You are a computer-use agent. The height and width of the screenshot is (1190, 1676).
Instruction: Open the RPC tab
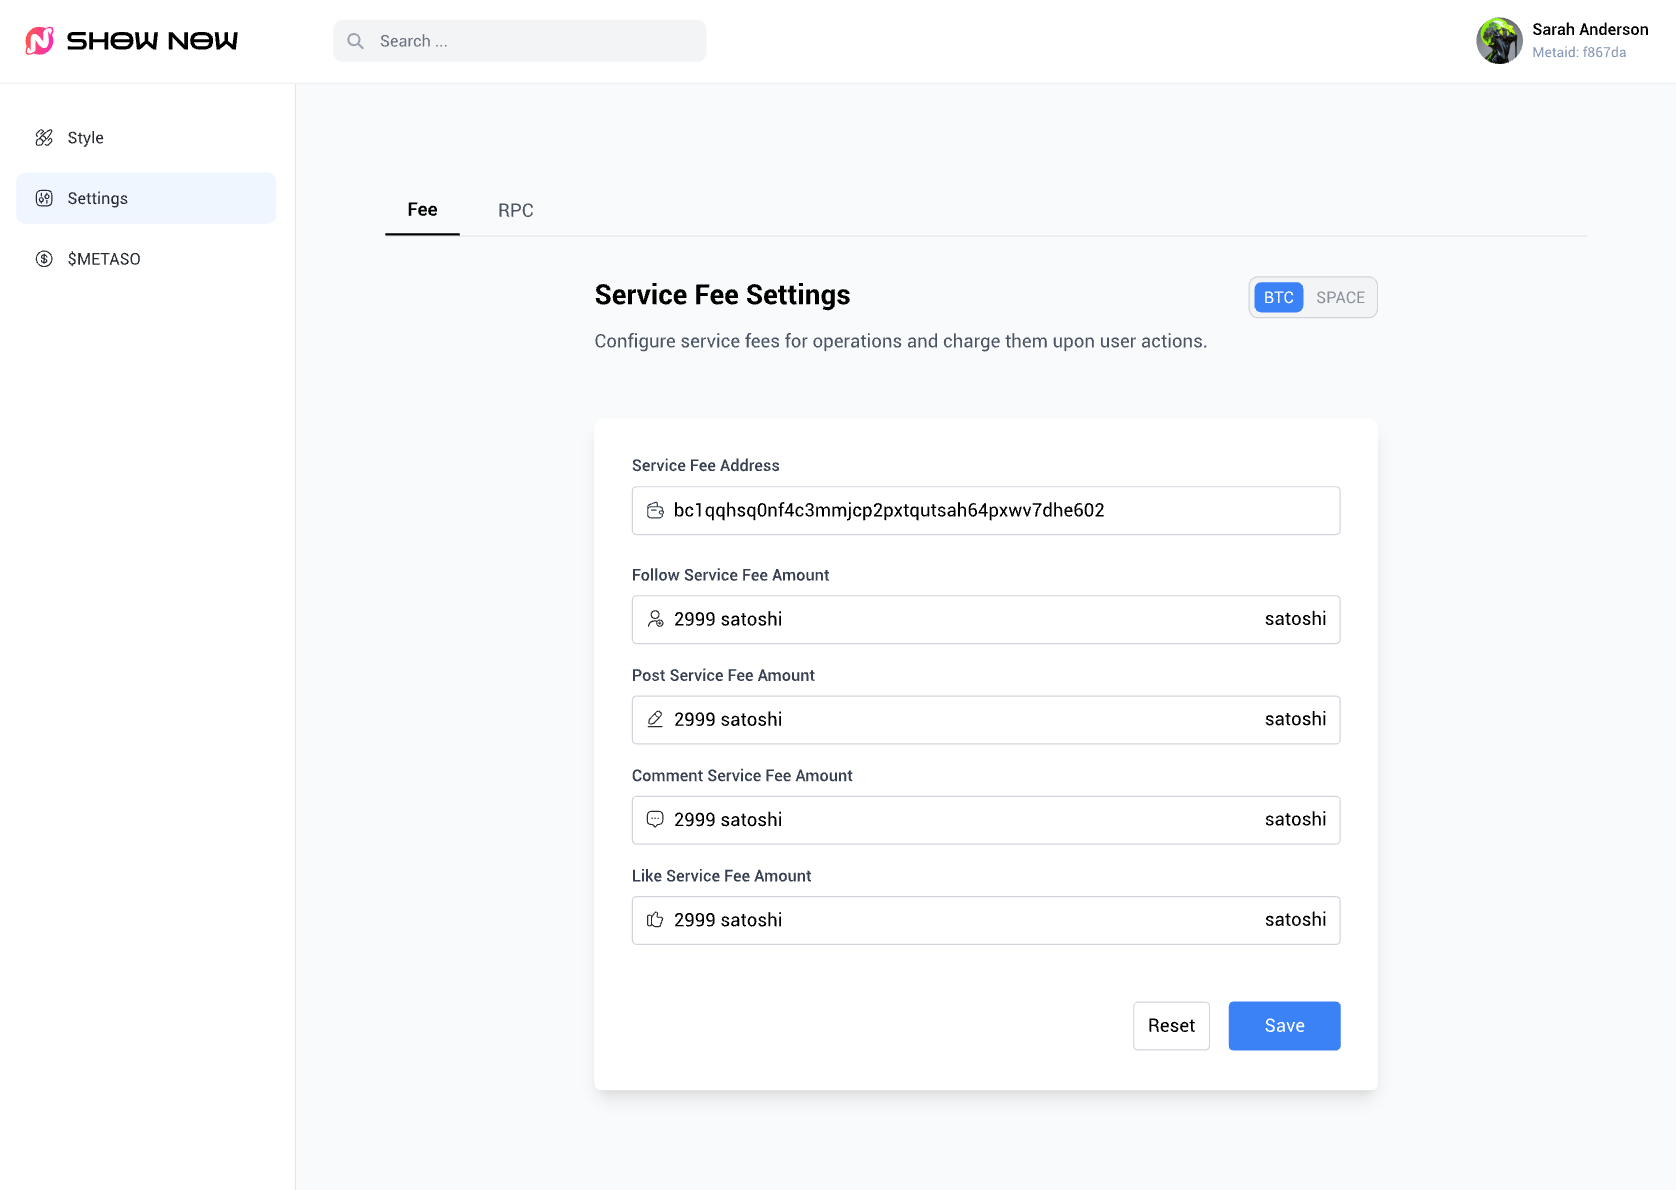point(515,211)
